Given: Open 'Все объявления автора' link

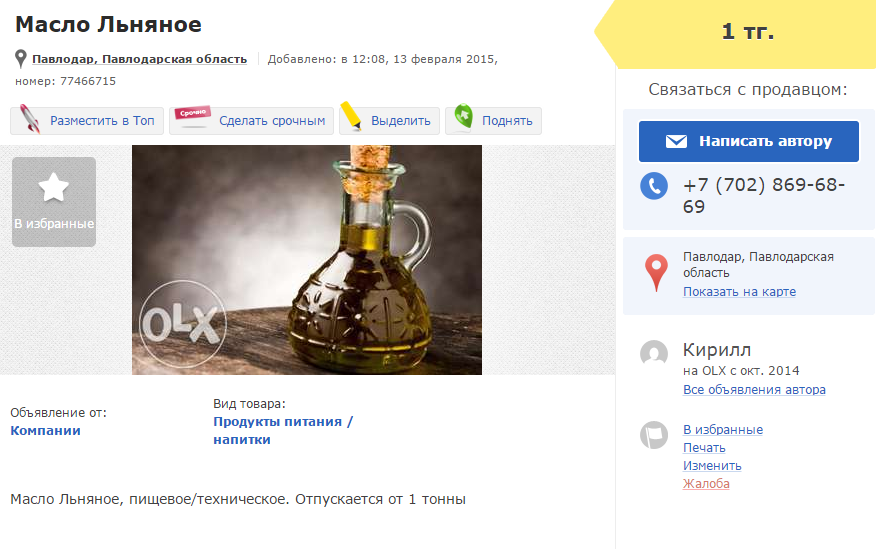Looking at the screenshot, I should [x=754, y=390].
